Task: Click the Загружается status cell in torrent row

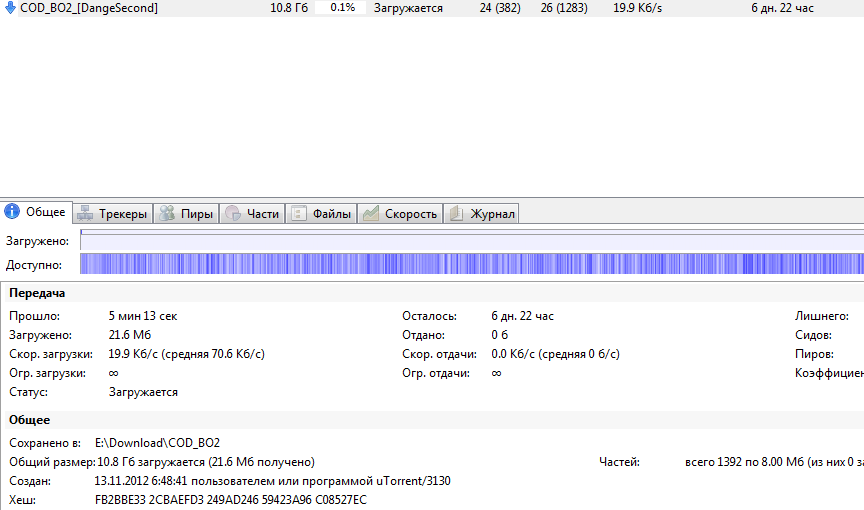Action: click(408, 8)
